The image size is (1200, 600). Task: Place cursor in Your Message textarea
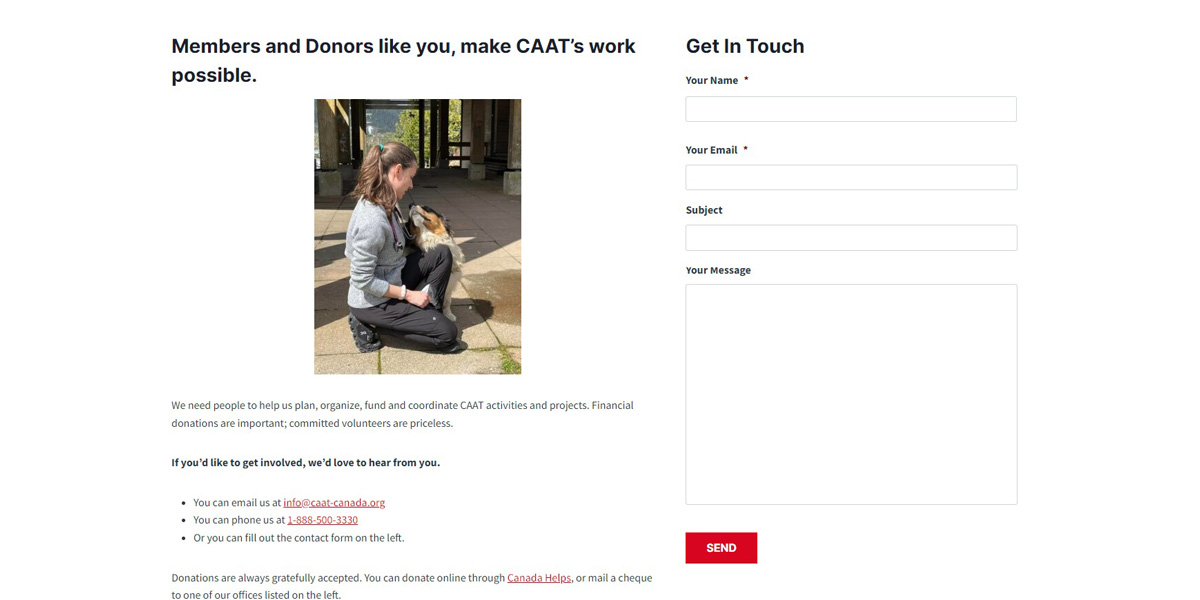(850, 394)
